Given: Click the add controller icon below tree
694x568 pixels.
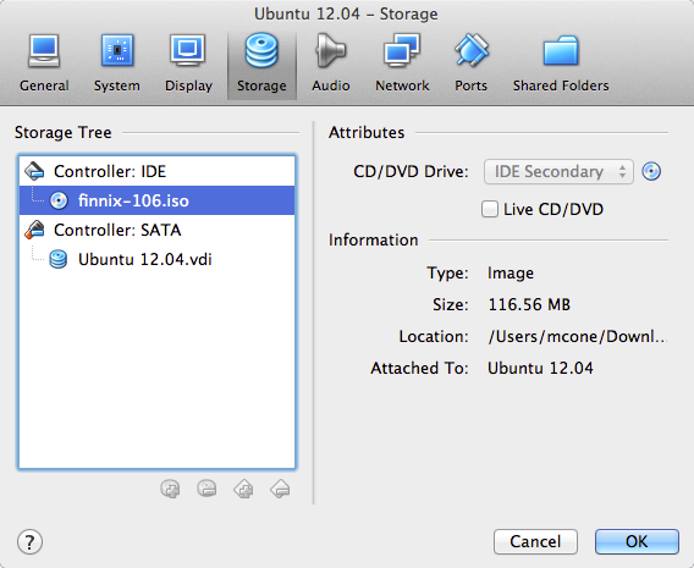Looking at the screenshot, I should [243, 489].
